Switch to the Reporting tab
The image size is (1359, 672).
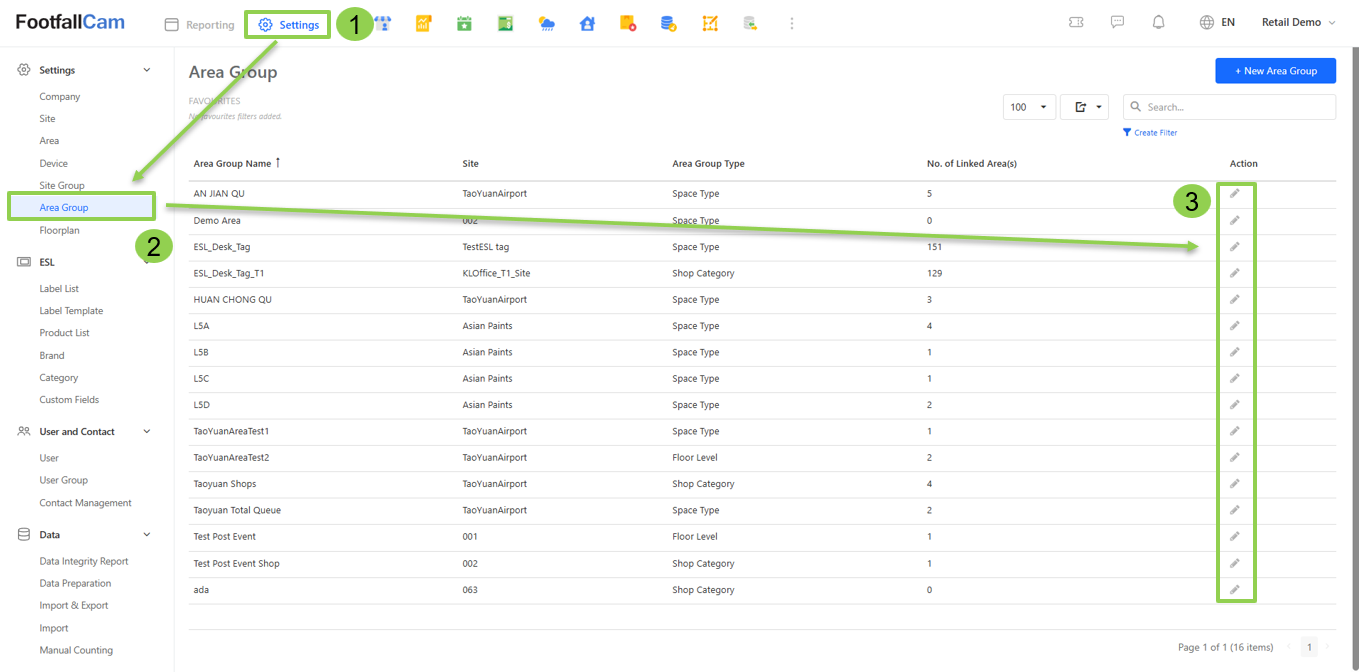[200, 25]
